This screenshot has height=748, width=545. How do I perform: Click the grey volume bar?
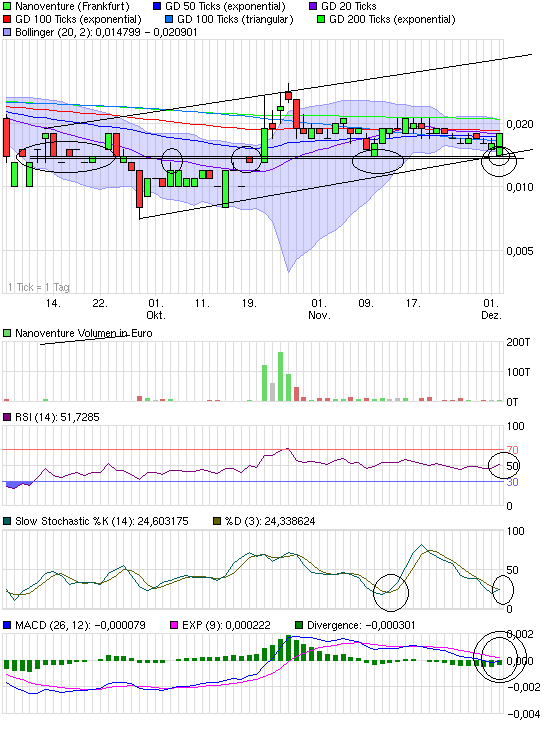click(272, 392)
